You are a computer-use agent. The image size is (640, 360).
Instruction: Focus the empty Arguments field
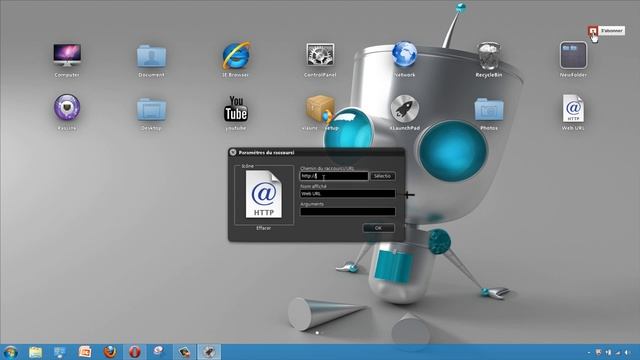tap(348, 211)
